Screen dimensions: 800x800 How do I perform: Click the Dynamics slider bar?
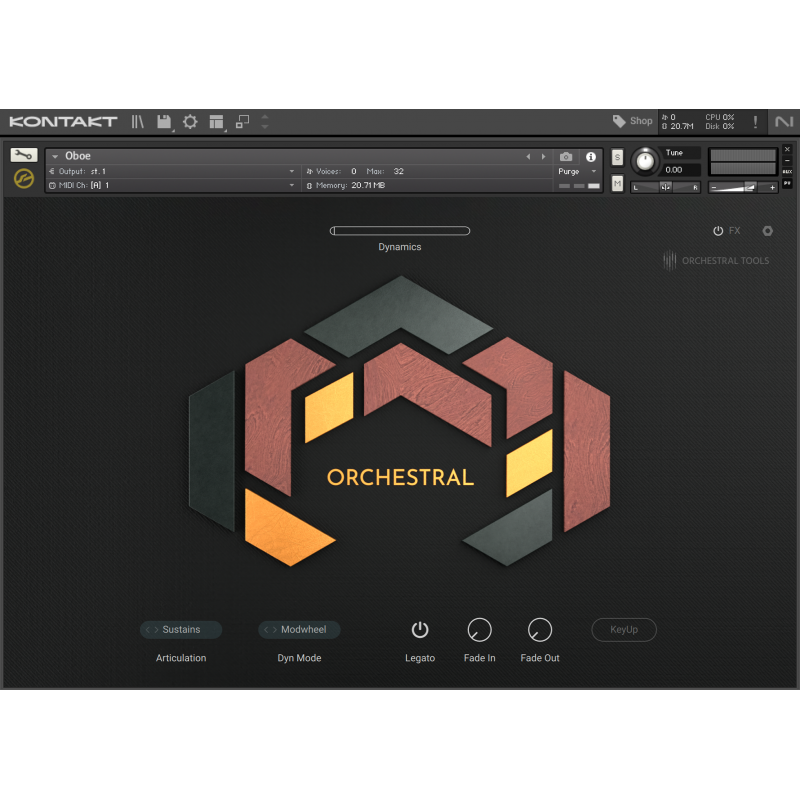point(400,231)
